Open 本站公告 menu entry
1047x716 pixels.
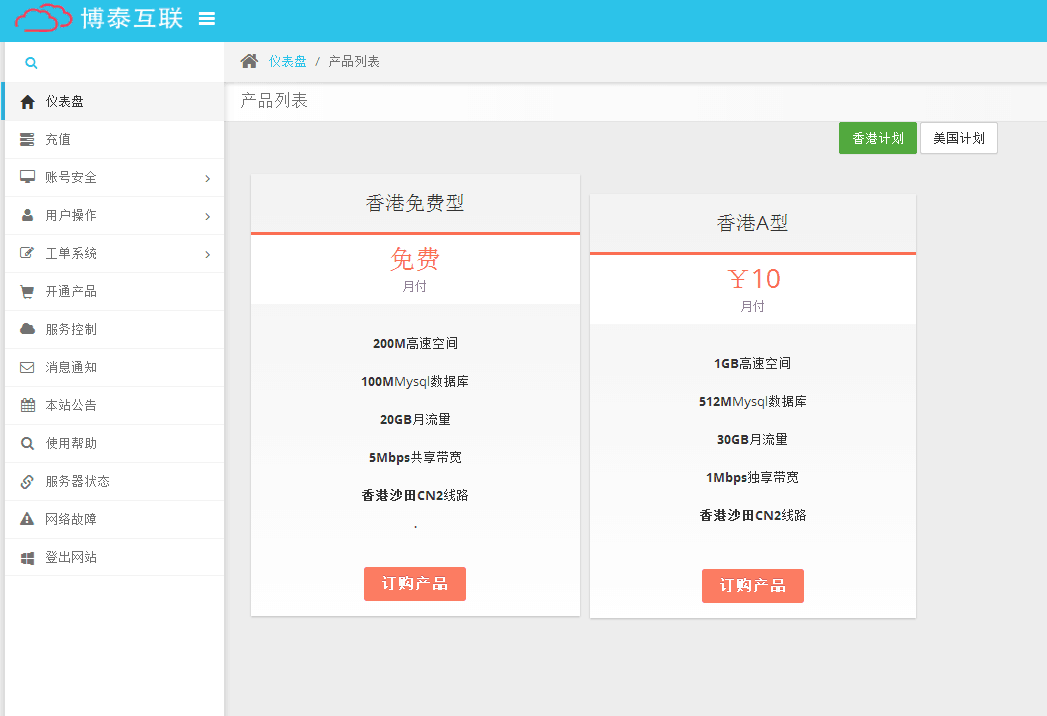click(x=114, y=405)
